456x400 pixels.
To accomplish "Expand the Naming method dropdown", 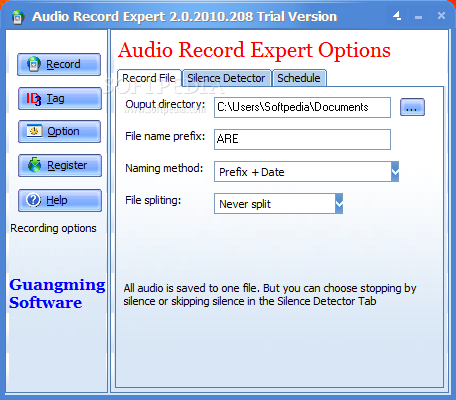I will pyautogui.click(x=395, y=172).
